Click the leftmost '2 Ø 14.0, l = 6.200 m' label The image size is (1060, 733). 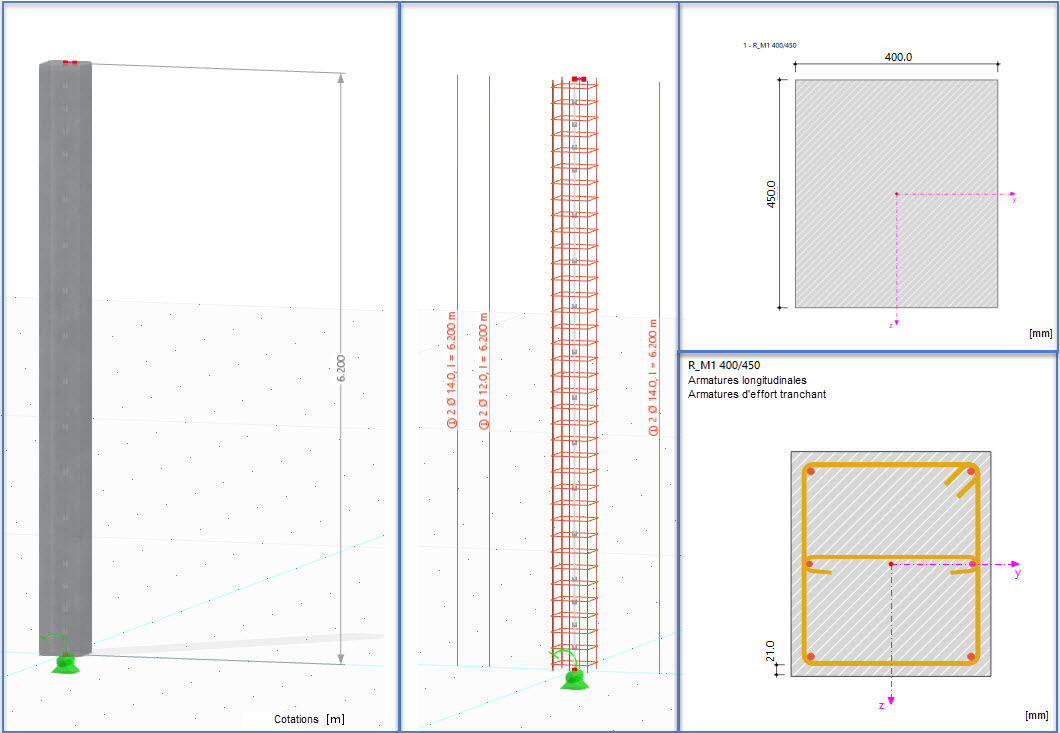click(452, 371)
